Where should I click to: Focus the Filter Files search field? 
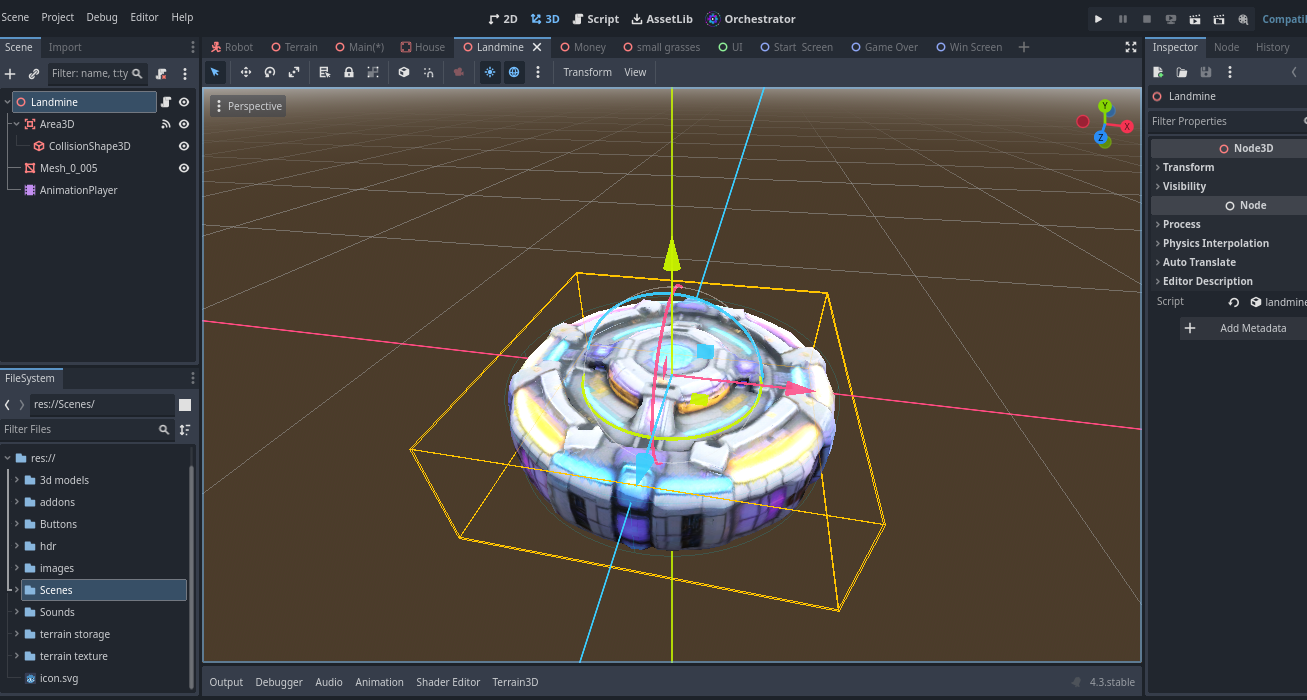(87, 429)
